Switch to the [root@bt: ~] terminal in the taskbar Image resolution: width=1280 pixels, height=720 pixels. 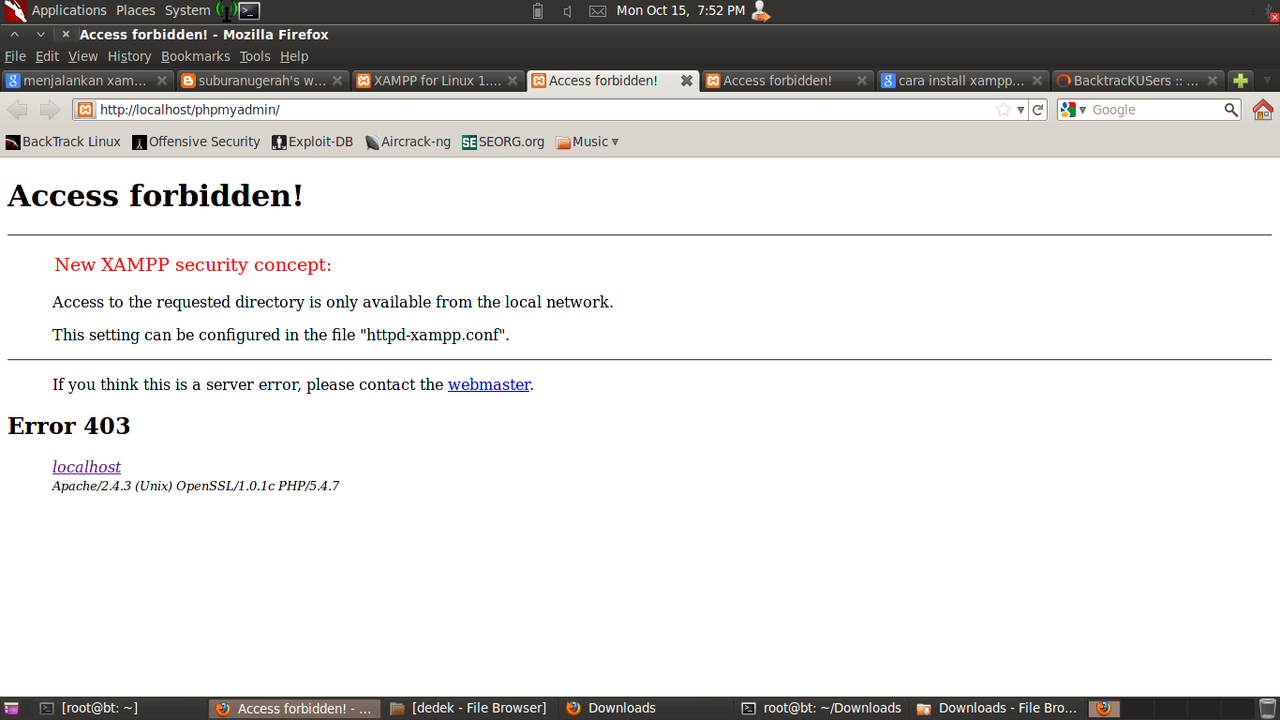(120, 708)
